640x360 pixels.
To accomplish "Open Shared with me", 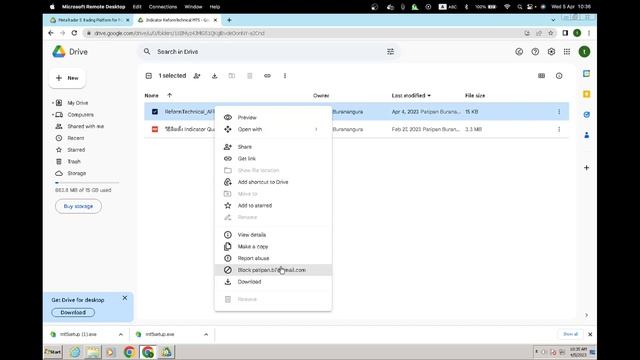I will [86, 127].
